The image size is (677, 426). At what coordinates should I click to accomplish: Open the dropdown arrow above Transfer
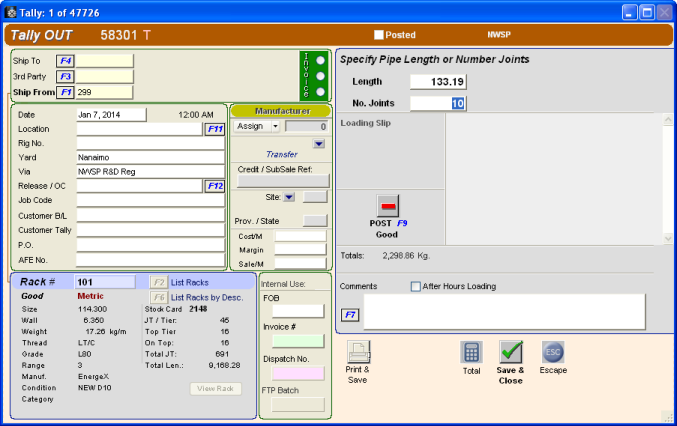[318, 143]
